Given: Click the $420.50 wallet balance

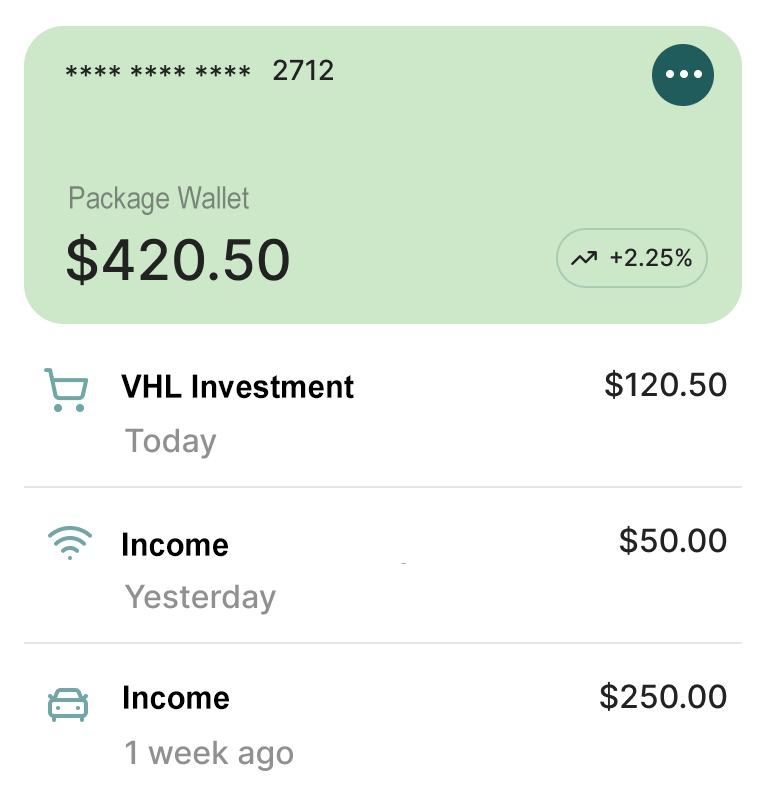Looking at the screenshot, I should click(178, 258).
